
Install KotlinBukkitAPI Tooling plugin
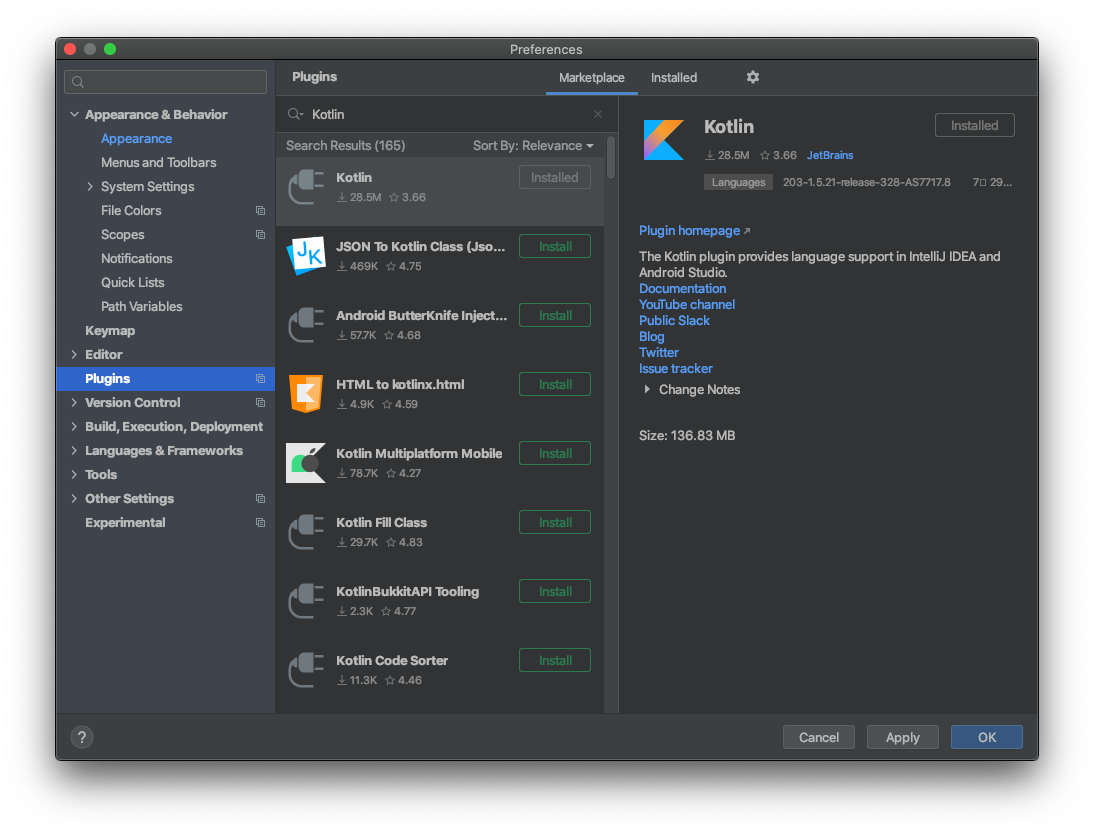555,592
